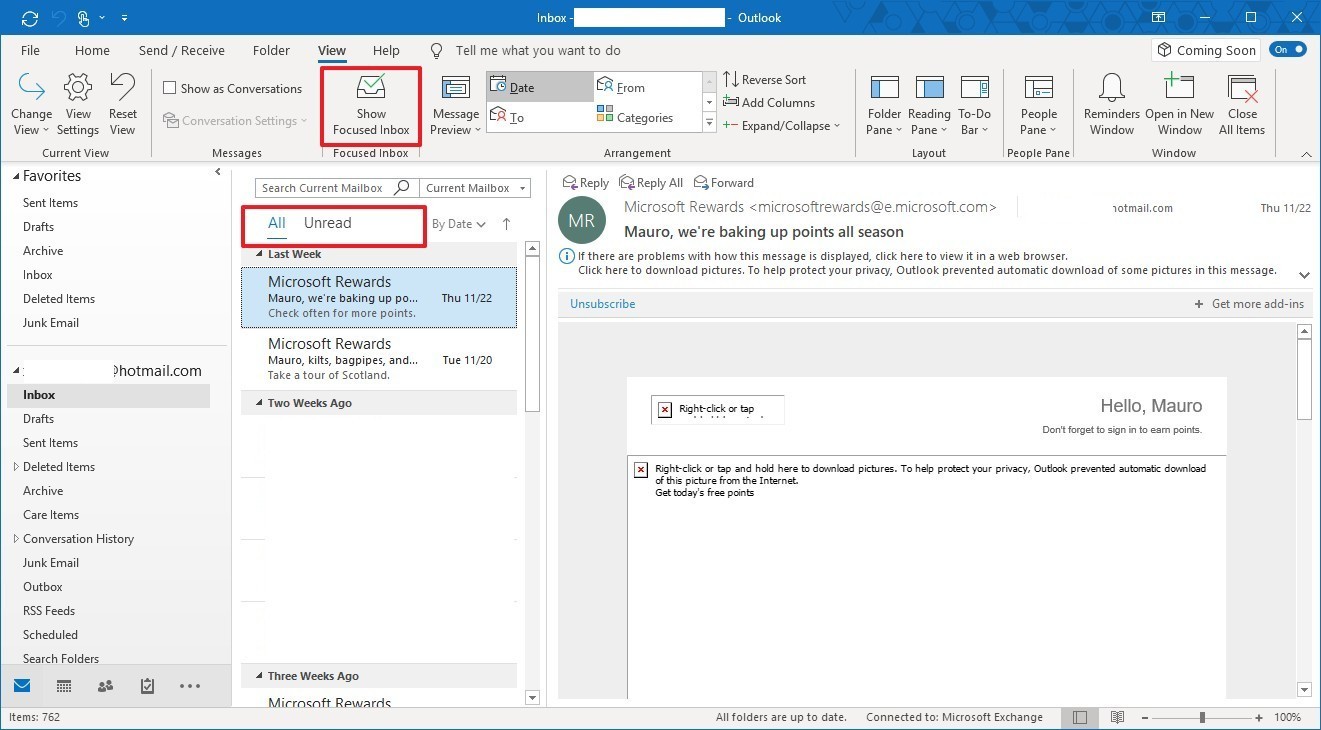This screenshot has width=1321, height=730.
Task: Click the Coming Soon button
Action: [x=1206, y=50]
